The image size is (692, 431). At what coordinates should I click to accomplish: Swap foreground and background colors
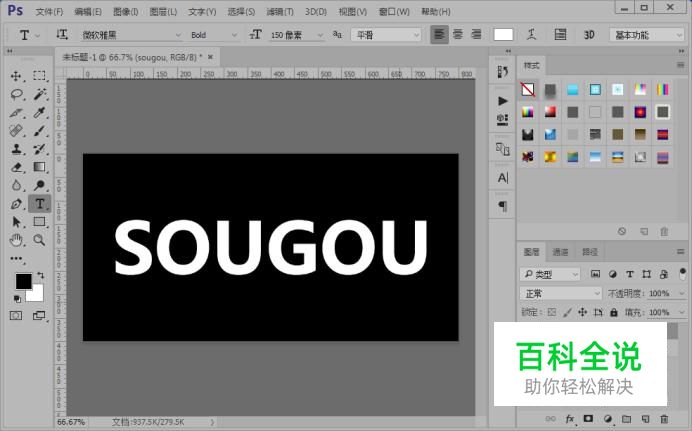tap(41, 275)
